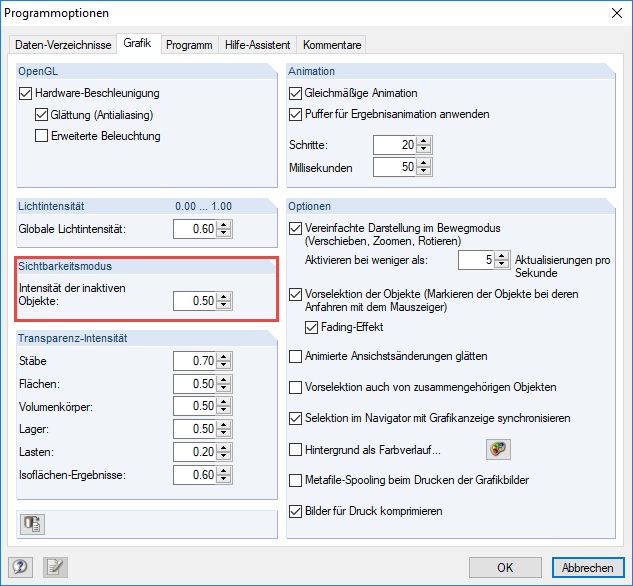Click the Isoflächen-Ergebnisse spinner arrows
This screenshot has width=633, height=586.
tap(224, 475)
